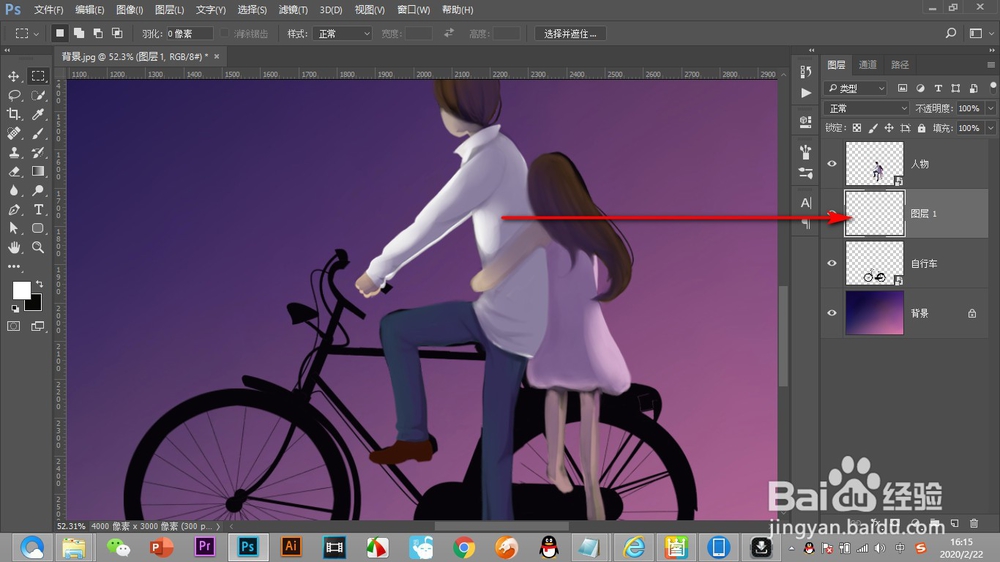The height and width of the screenshot is (562, 1000).
Task: Open the extra tools ellipsis menu
Action: tap(13, 267)
